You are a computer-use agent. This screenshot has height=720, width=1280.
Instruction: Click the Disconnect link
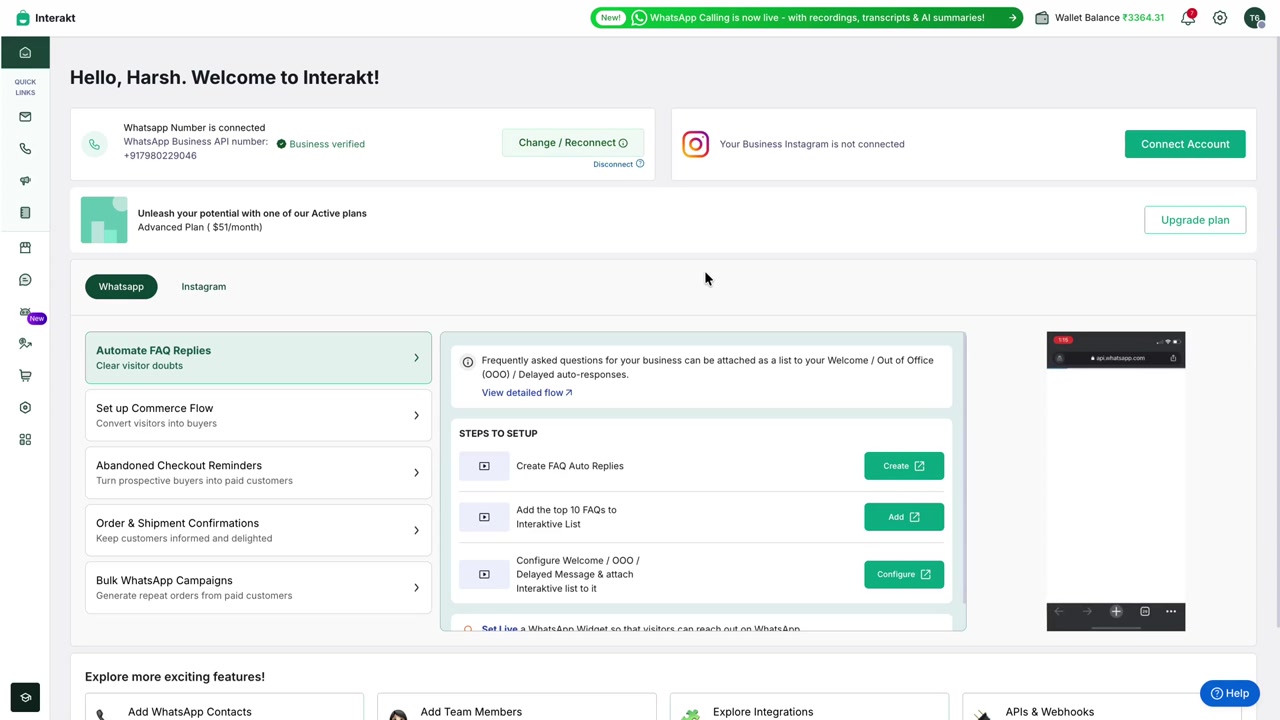[612, 164]
